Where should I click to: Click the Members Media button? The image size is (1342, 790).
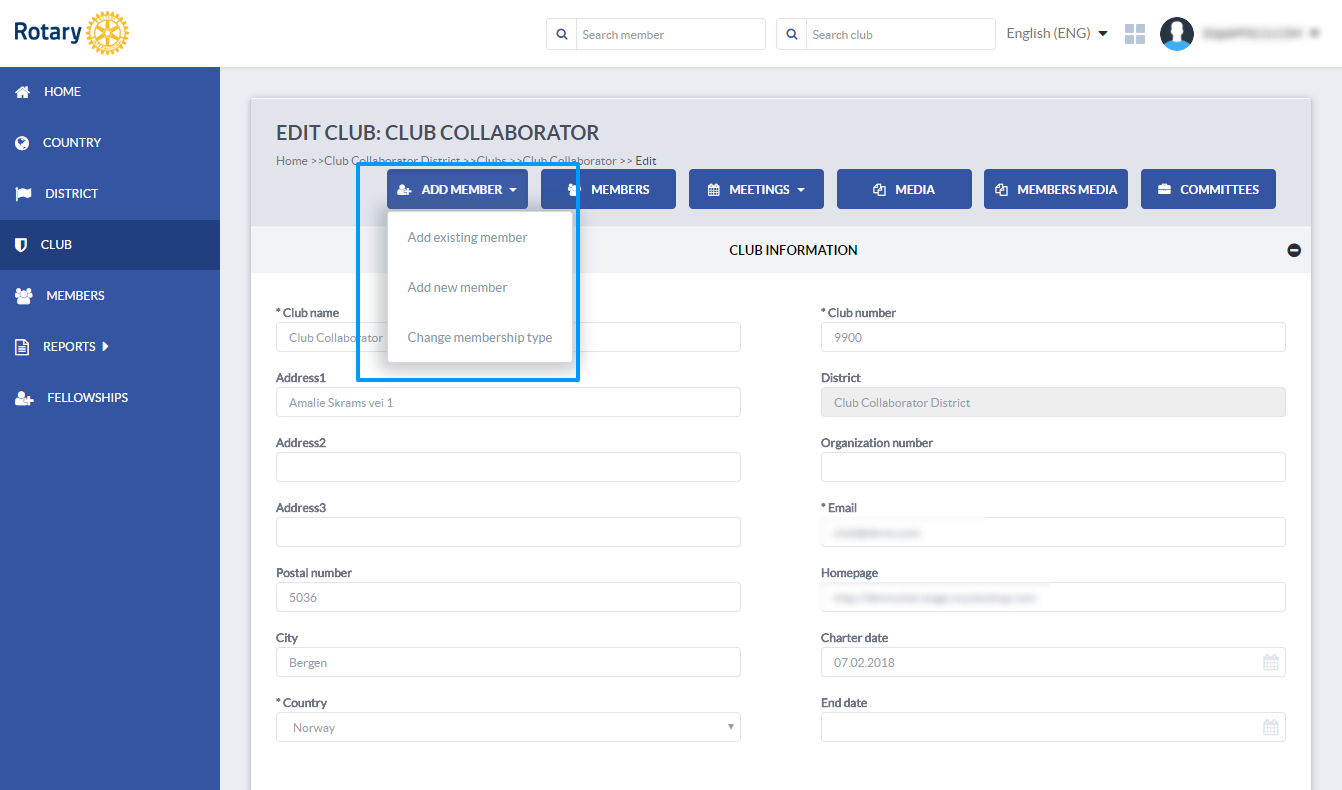1056,189
